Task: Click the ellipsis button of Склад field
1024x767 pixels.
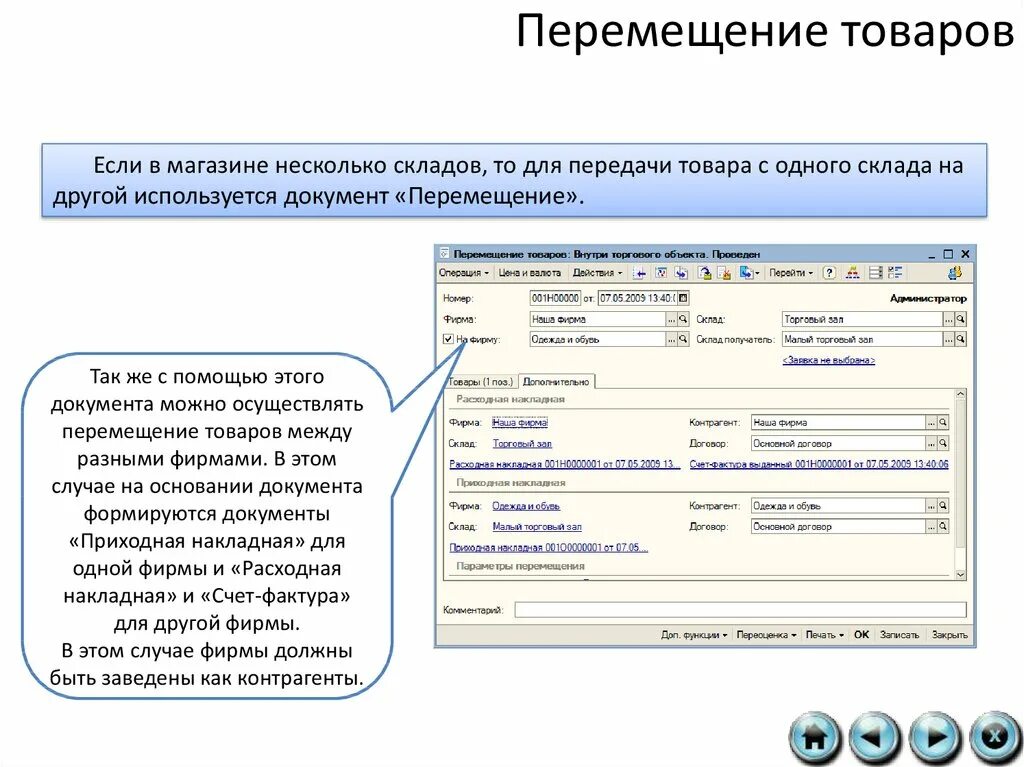Action: tap(949, 319)
